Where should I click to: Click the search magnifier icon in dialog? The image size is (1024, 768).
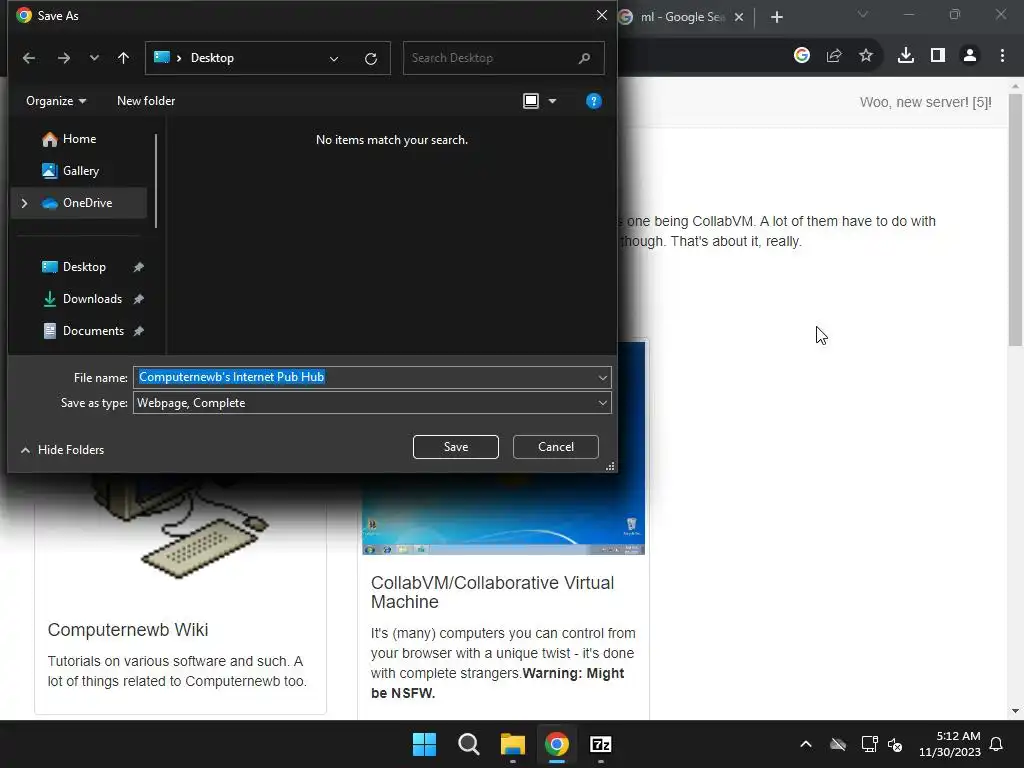point(584,58)
